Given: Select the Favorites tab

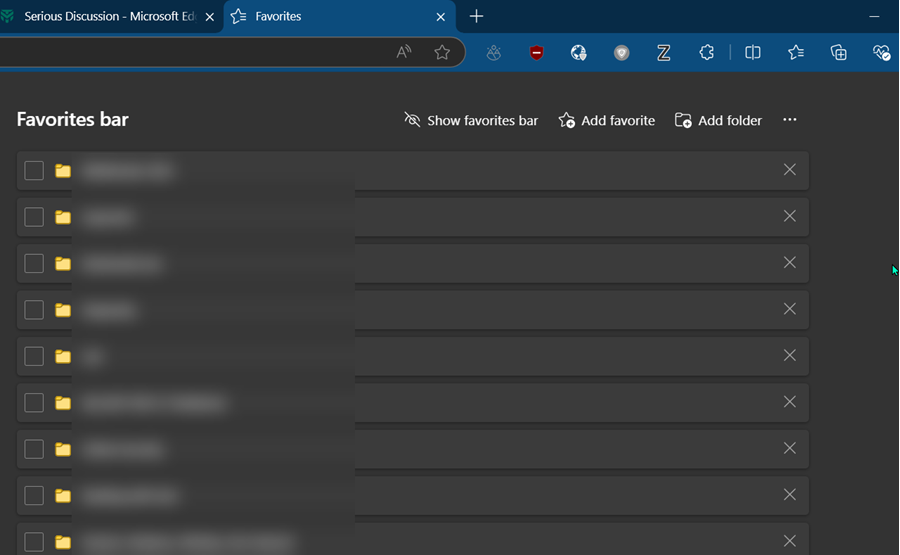Looking at the screenshot, I should (x=339, y=17).
